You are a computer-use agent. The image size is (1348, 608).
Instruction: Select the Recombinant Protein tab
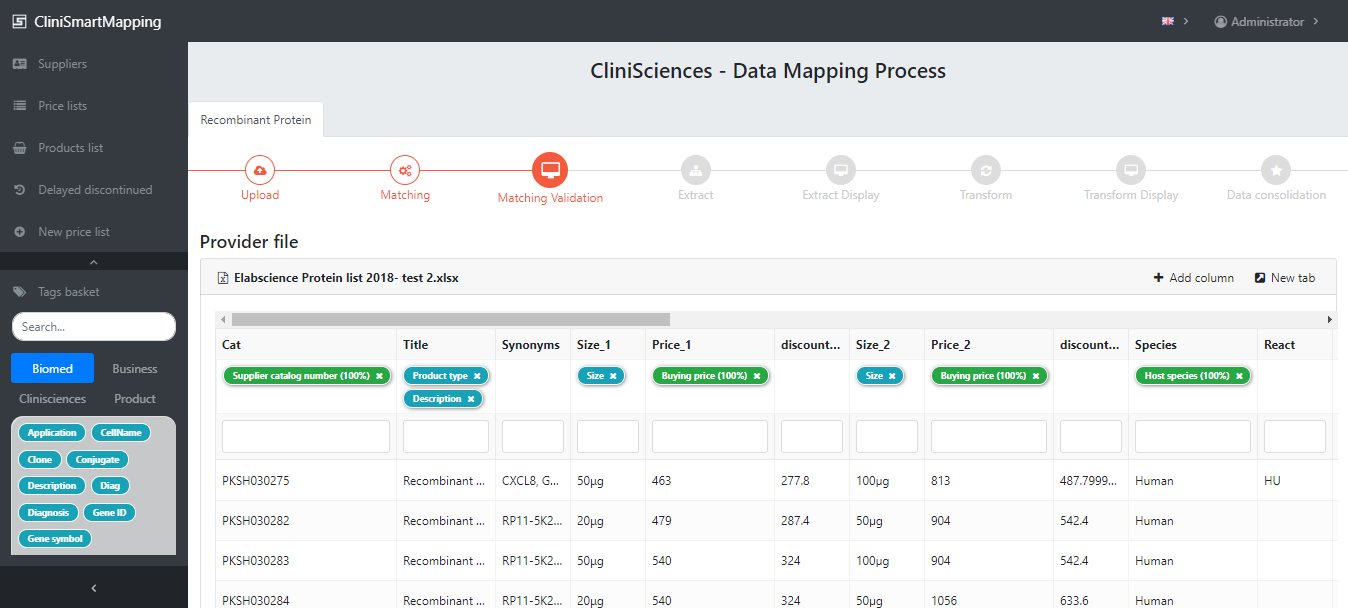pos(256,119)
